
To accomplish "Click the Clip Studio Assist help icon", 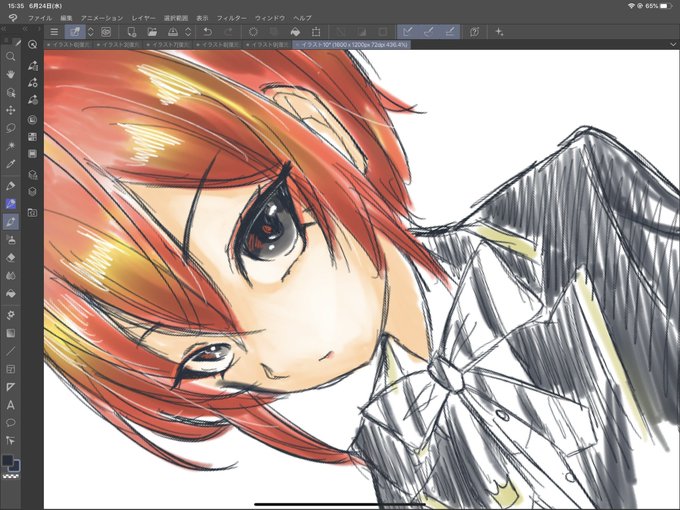I will point(474,32).
